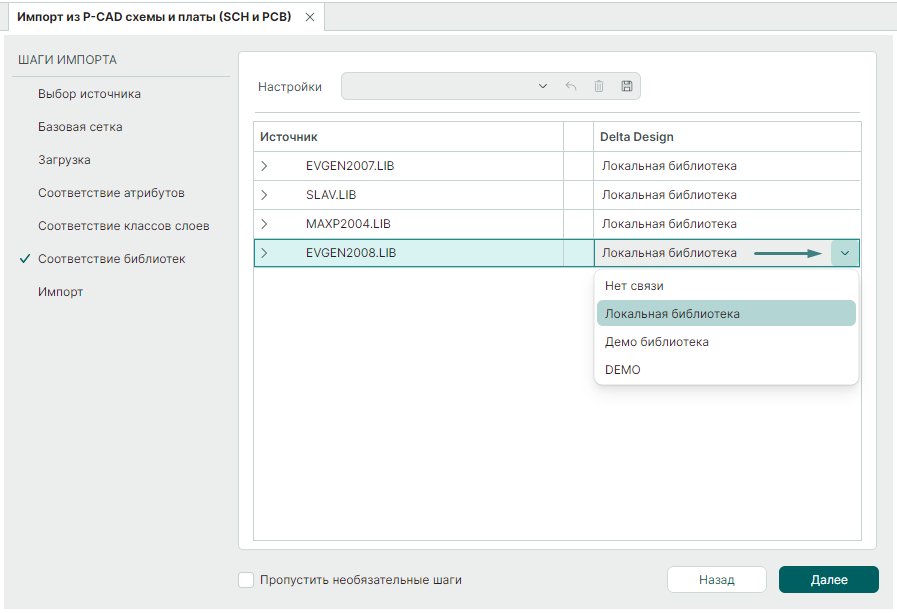Select Локальная библиотека in the dropdown list

(672, 314)
